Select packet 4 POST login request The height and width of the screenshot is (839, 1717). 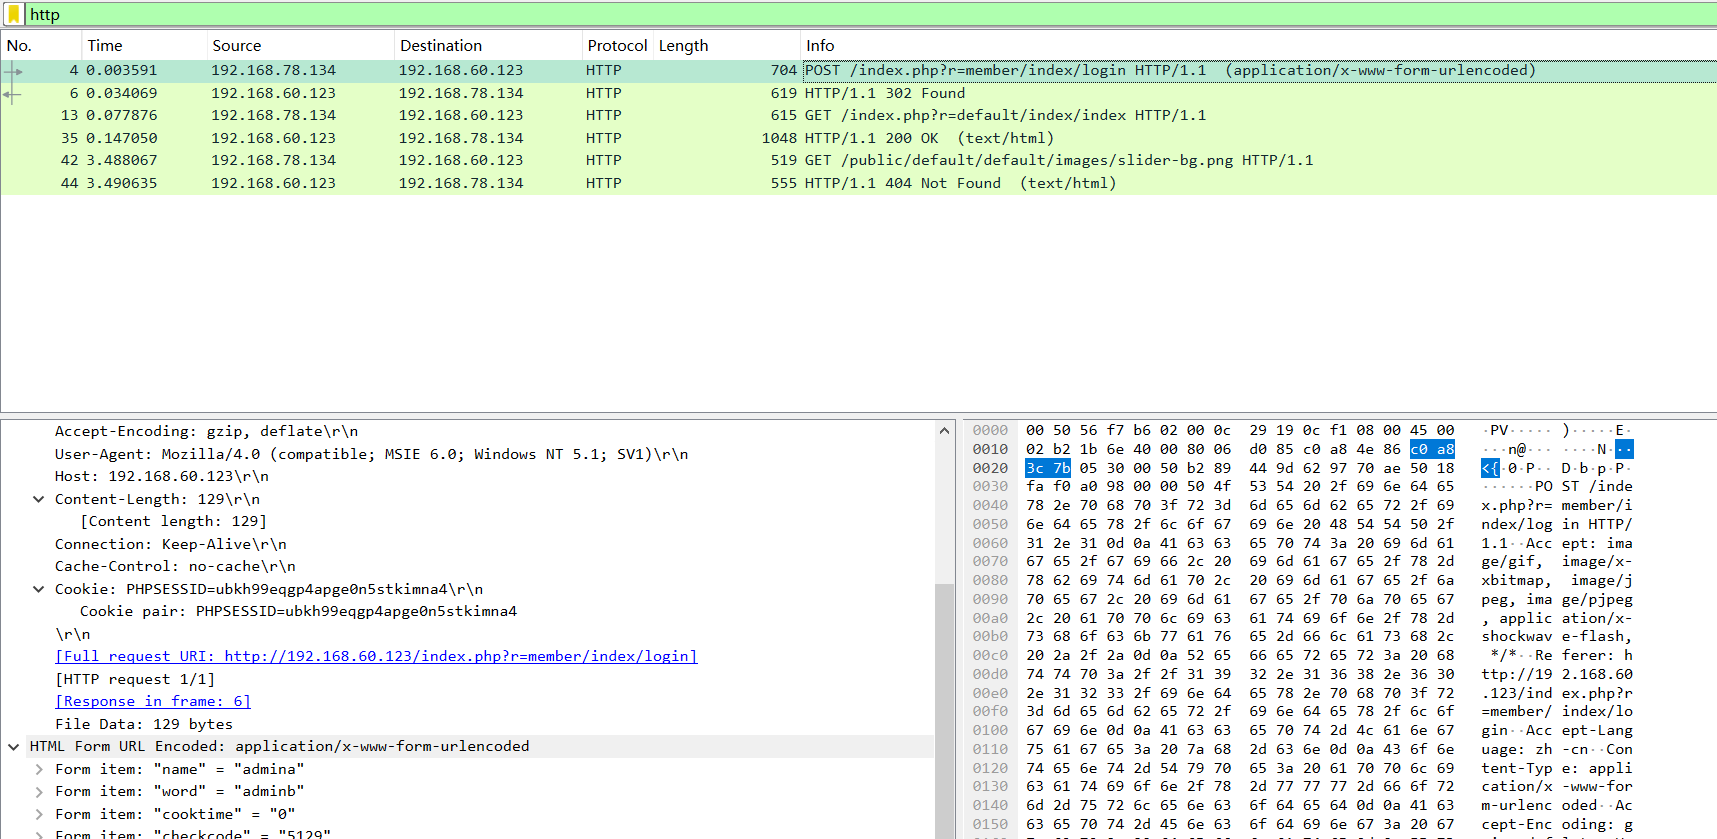coord(858,70)
